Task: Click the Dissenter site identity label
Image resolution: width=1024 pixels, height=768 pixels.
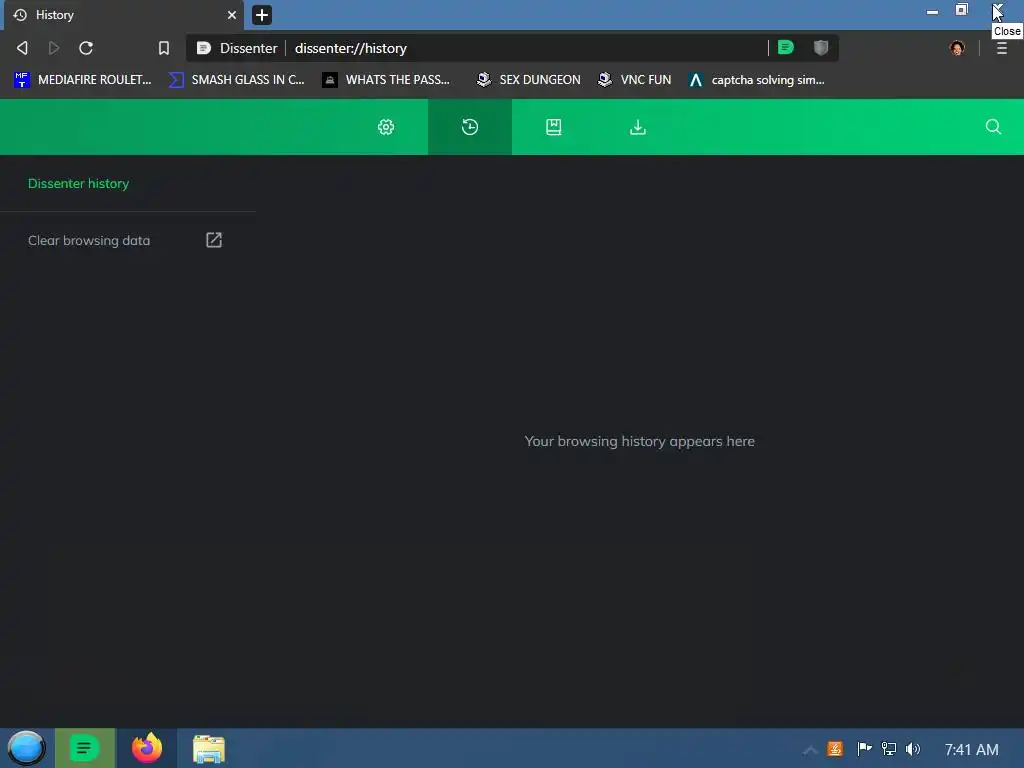Action: click(x=237, y=48)
